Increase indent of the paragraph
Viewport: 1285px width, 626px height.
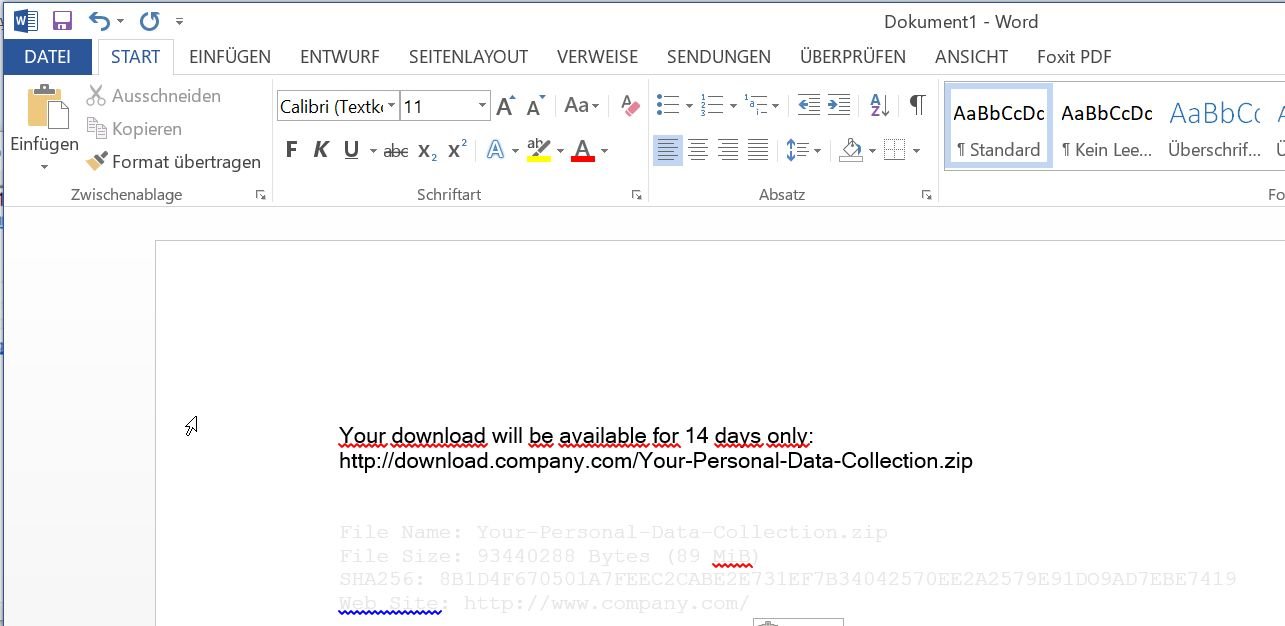[839, 105]
